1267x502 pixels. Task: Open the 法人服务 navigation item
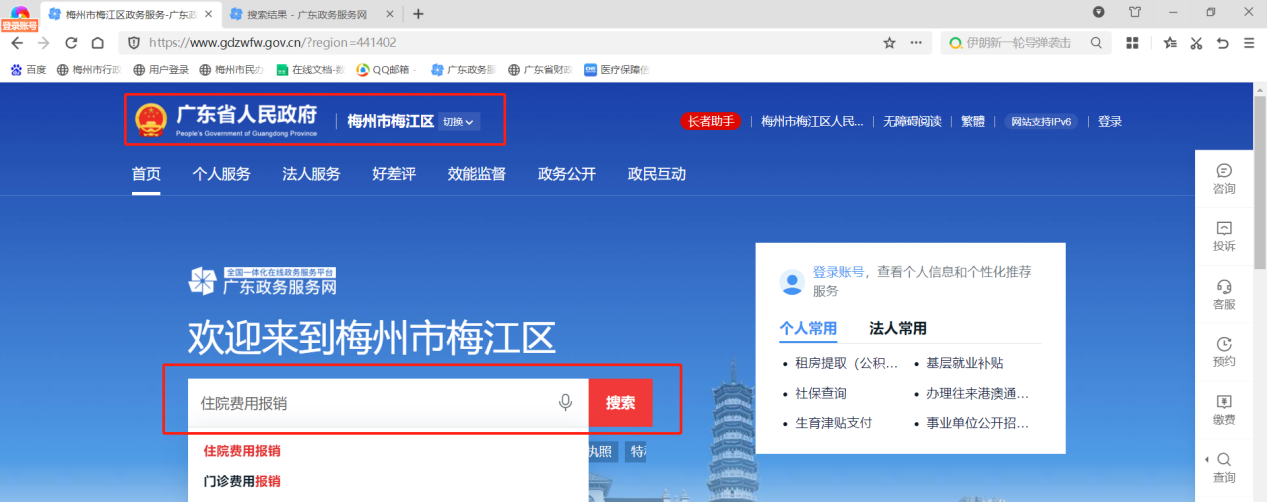(311, 174)
